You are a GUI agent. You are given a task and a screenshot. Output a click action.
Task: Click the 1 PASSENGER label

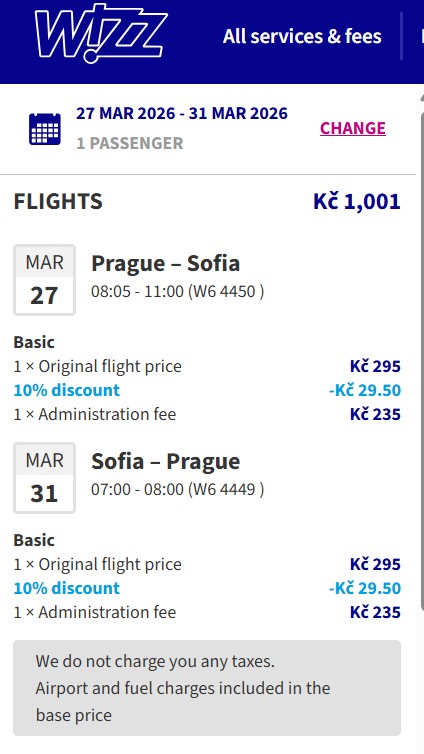click(x=130, y=143)
